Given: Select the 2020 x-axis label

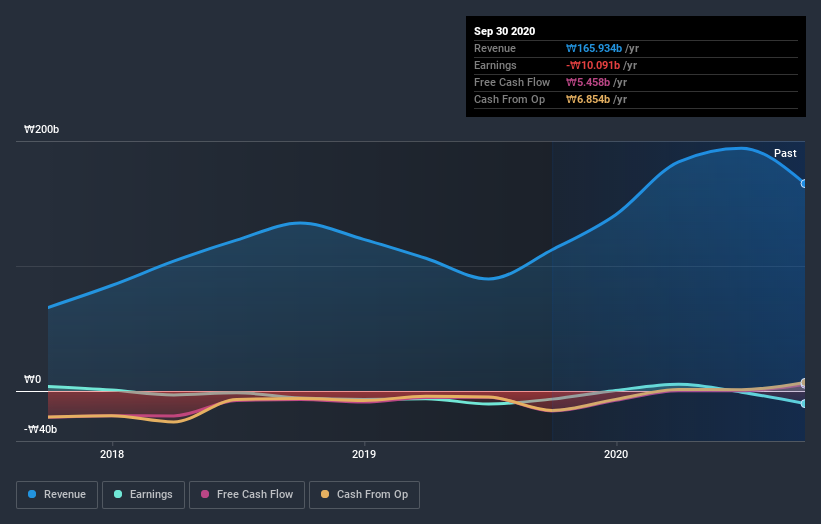Looking at the screenshot, I should pyautogui.click(x=616, y=454).
